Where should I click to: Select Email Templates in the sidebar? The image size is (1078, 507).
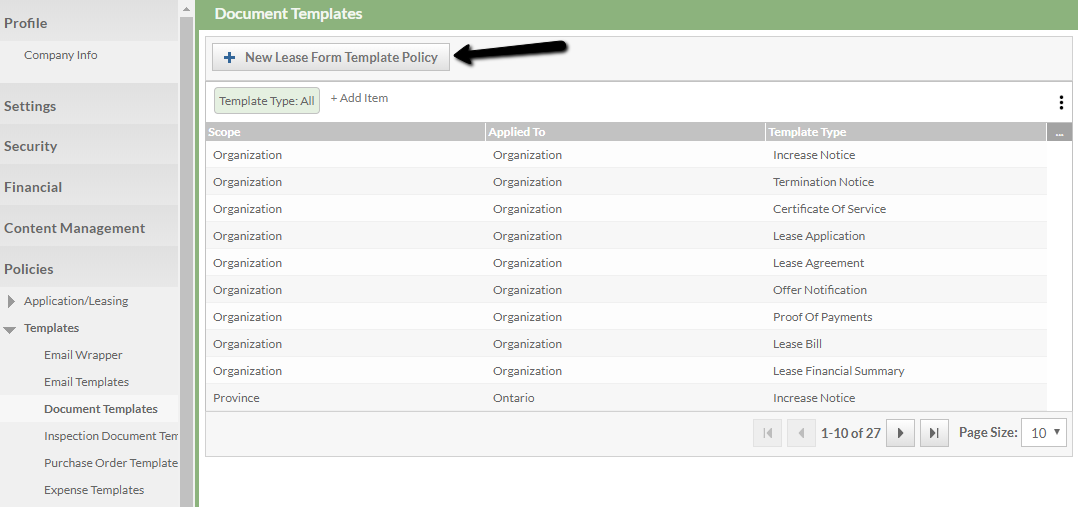tap(86, 382)
